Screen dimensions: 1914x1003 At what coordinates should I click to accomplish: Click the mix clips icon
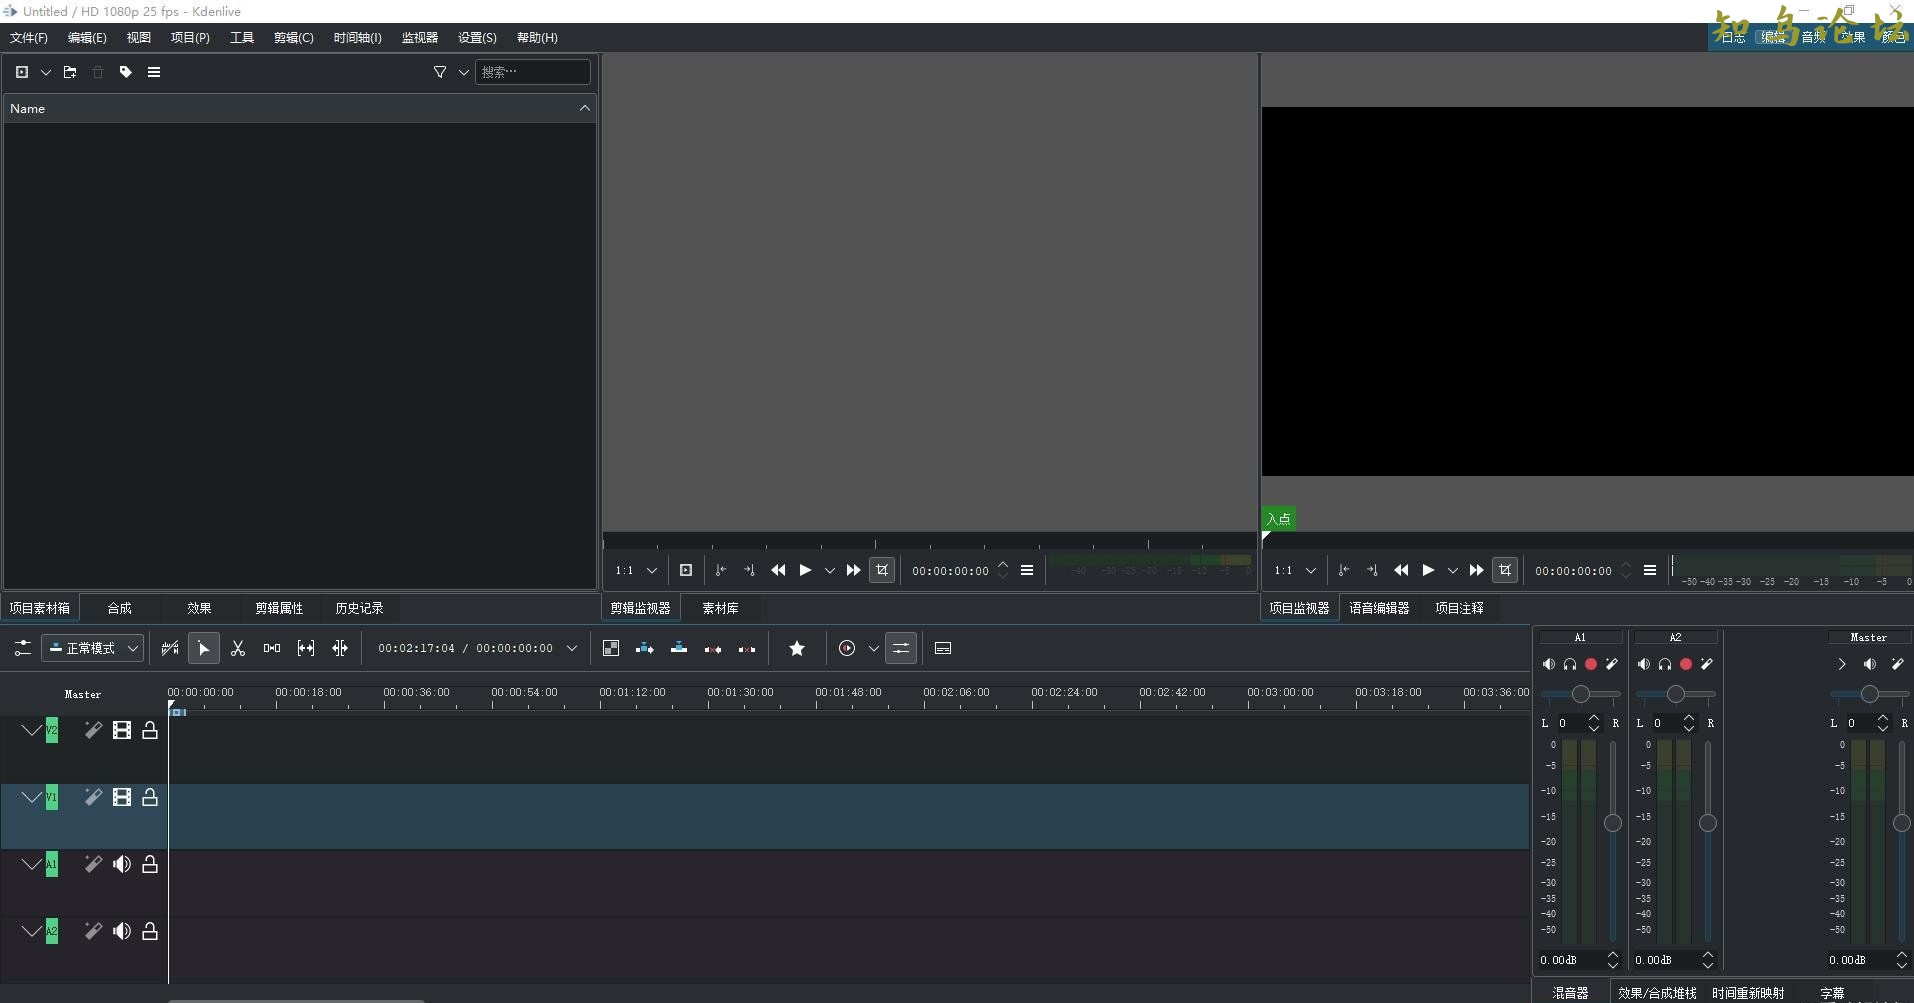[x=170, y=648]
